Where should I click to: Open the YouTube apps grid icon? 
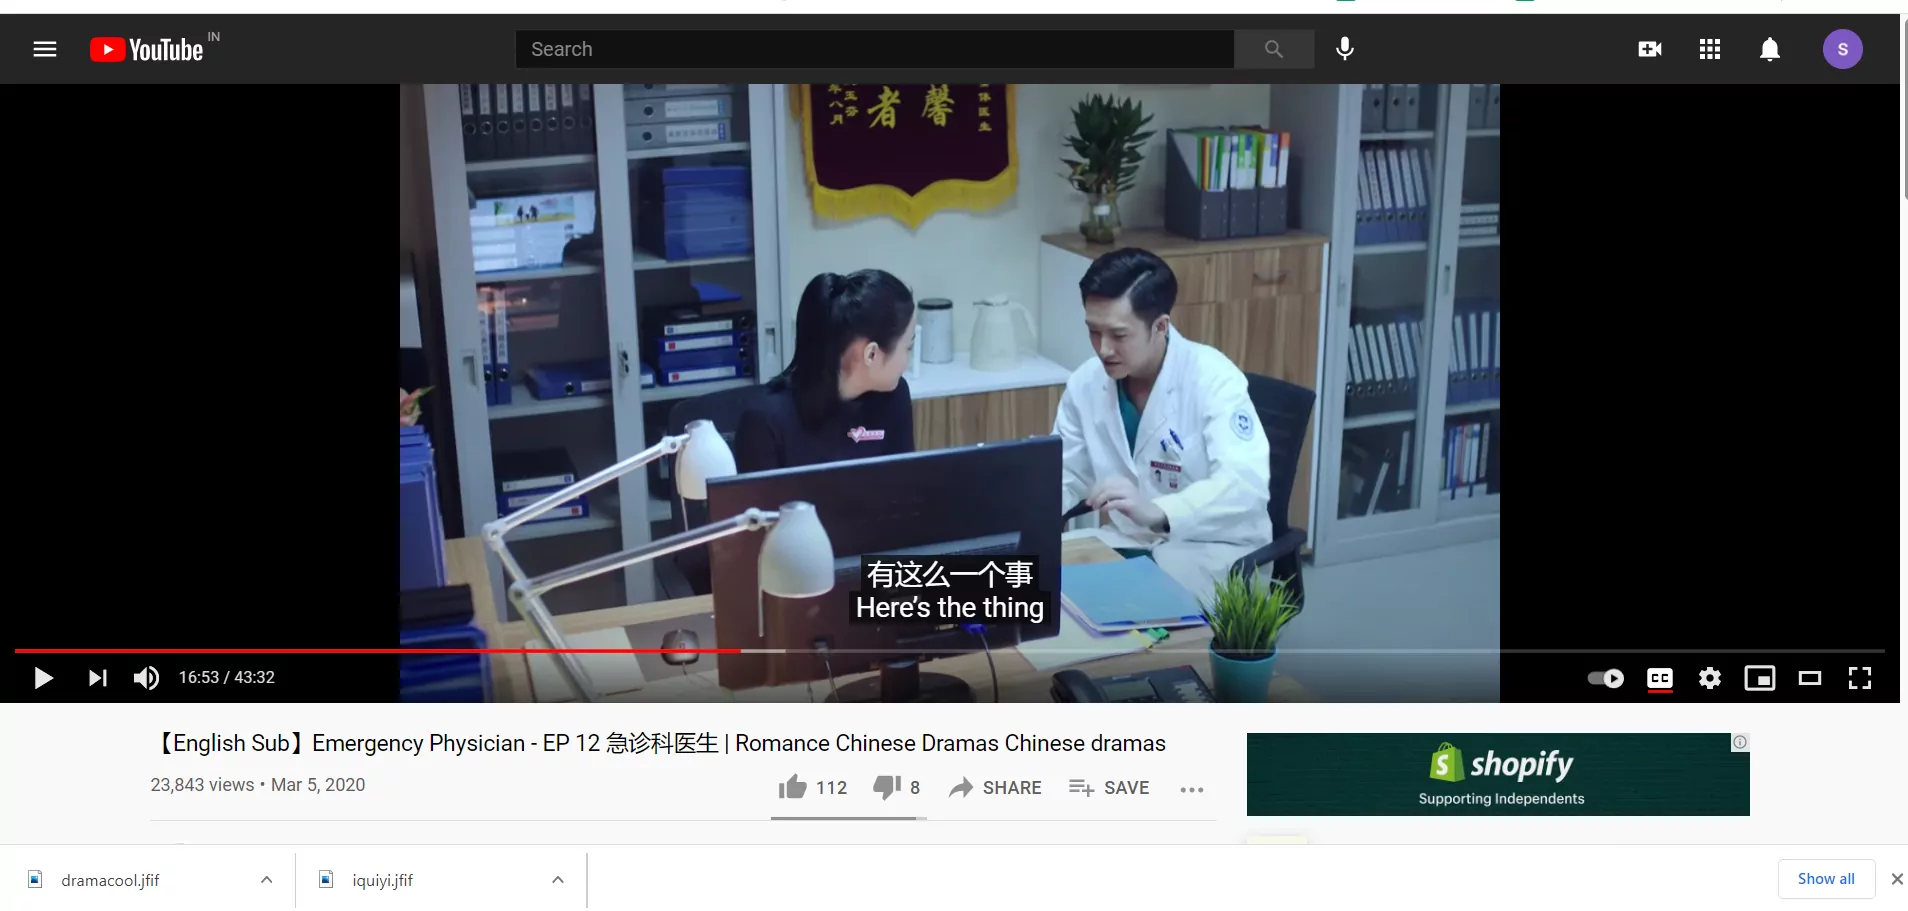[x=1710, y=49]
